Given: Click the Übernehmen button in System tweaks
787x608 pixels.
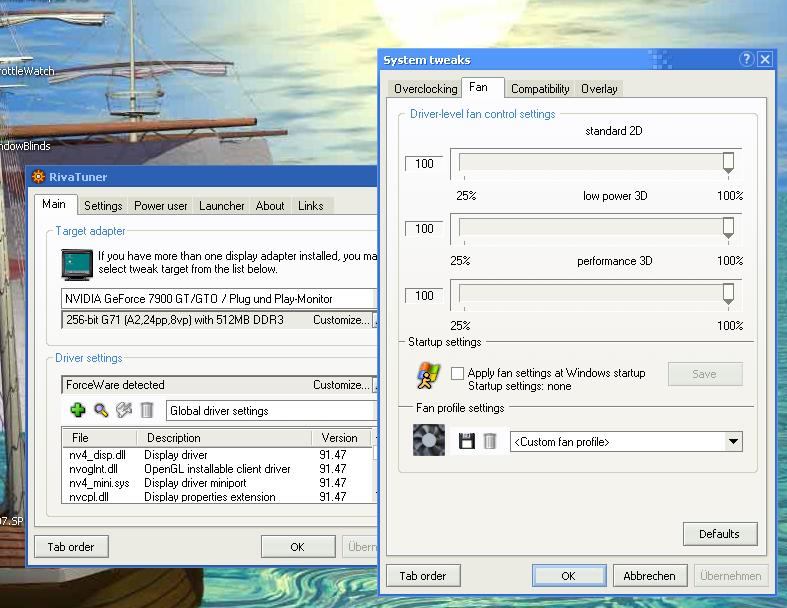Looking at the screenshot, I should [731, 576].
